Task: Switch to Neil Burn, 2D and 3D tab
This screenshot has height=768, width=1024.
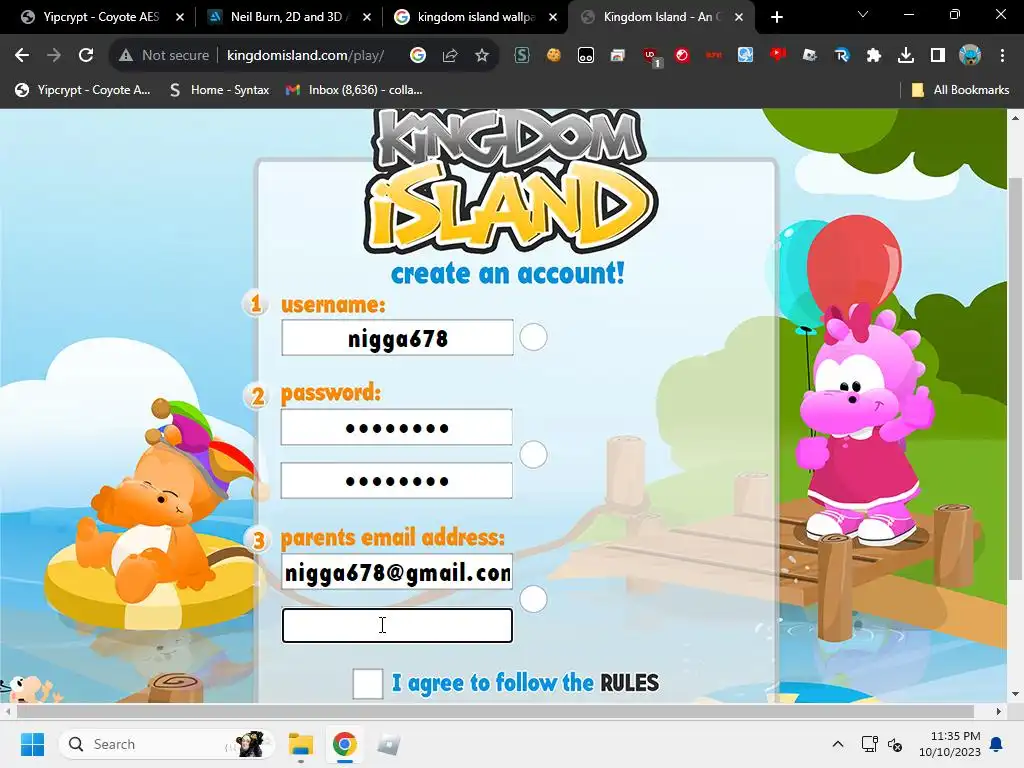Action: point(285,17)
